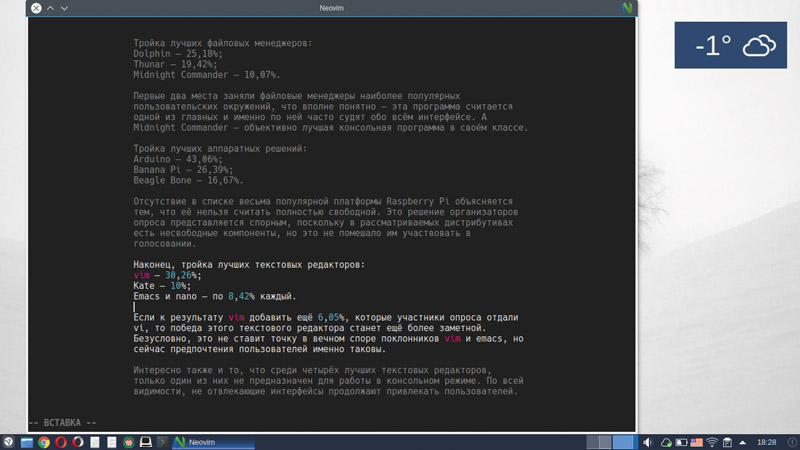The height and width of the screenshot is (450, 800).
Task: Open the application launcher menu
Action: (9, 442)
